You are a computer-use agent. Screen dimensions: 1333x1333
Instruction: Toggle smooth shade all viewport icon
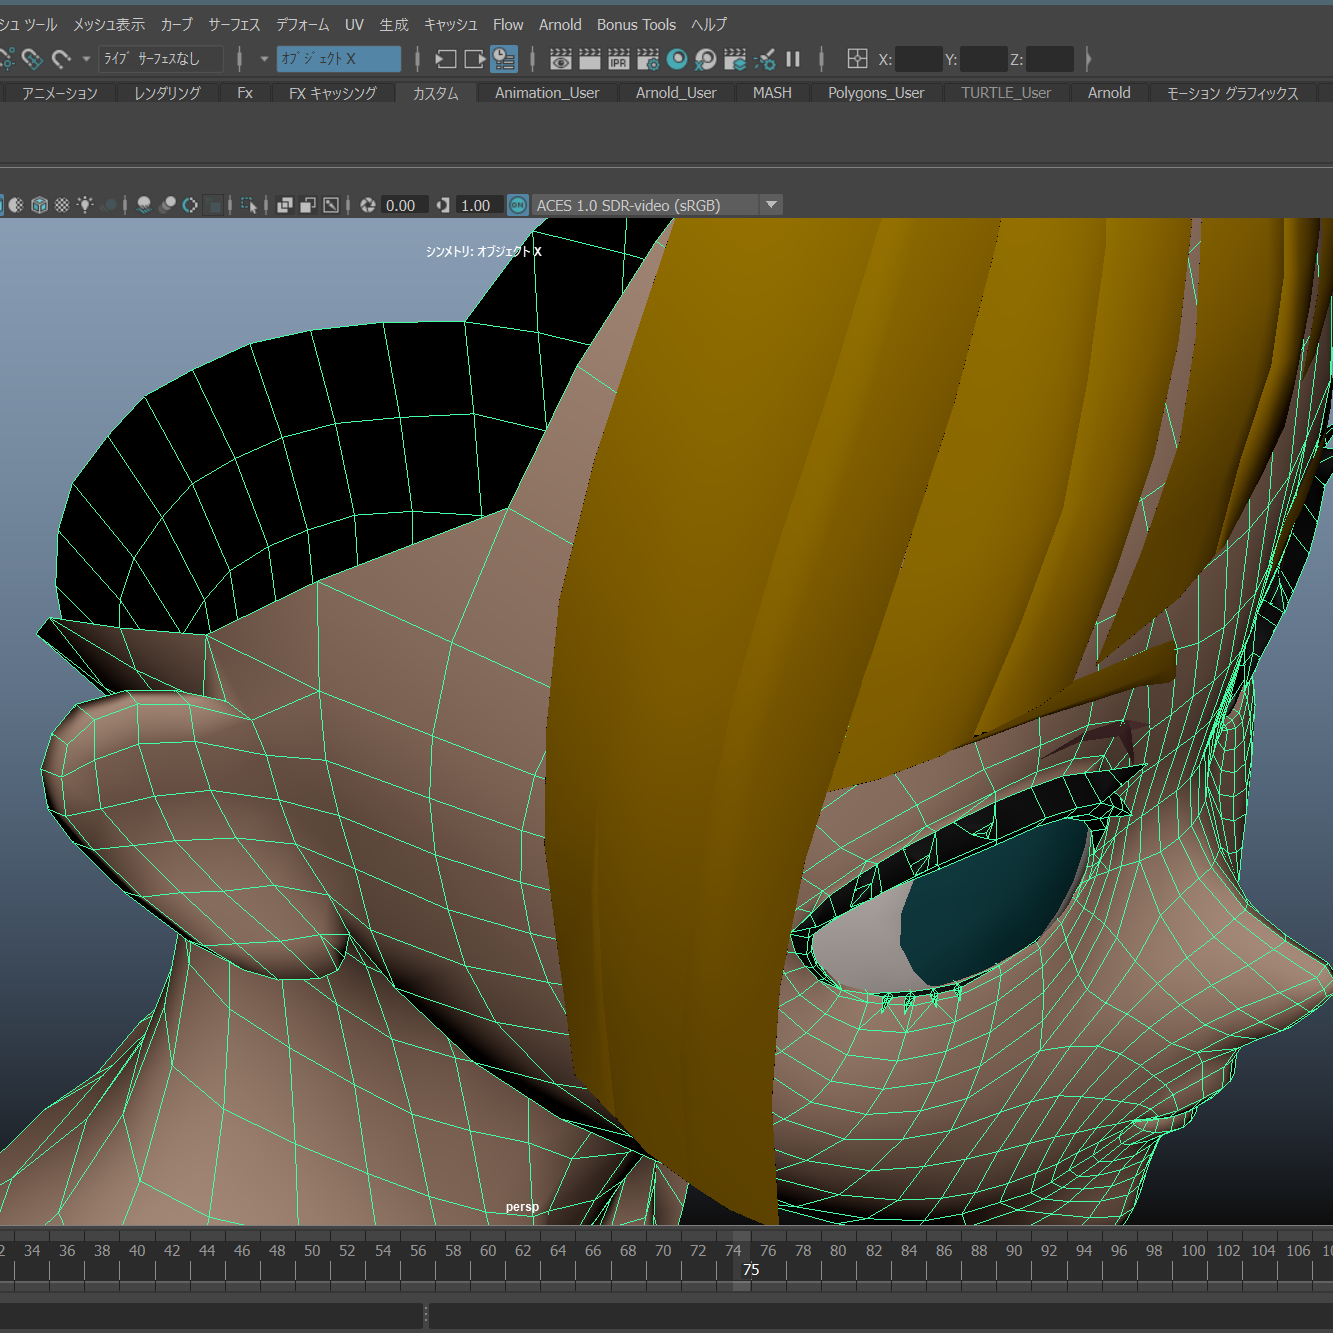[x=16, y=205]
